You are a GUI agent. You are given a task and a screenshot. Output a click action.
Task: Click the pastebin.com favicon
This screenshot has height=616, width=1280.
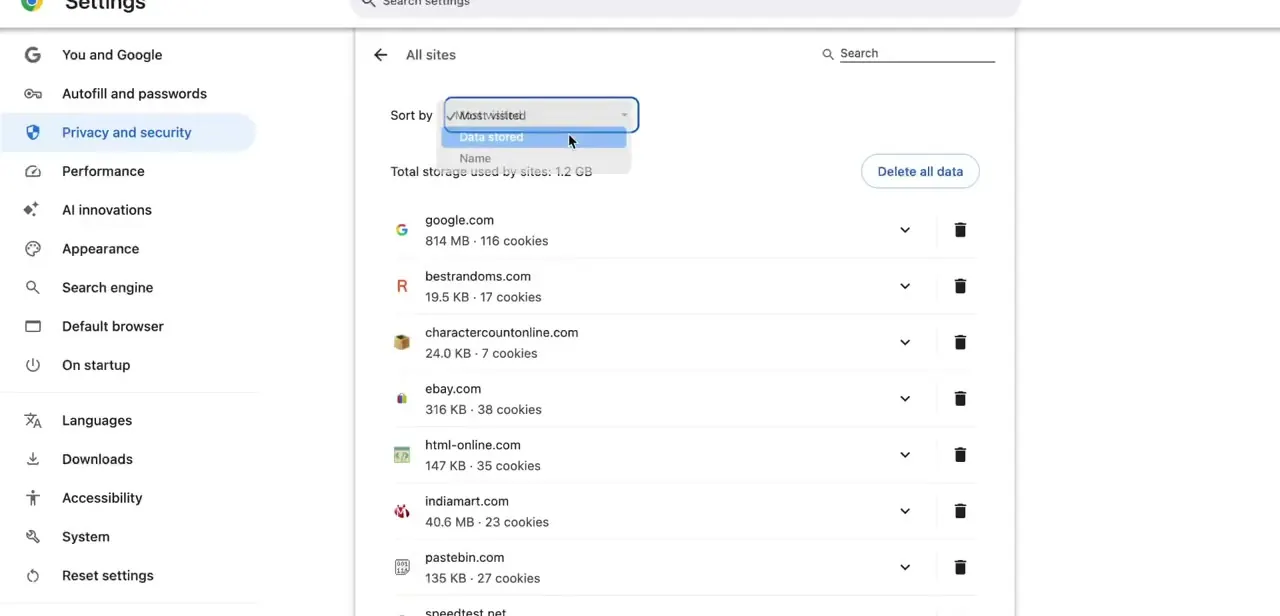pos(402,567)
